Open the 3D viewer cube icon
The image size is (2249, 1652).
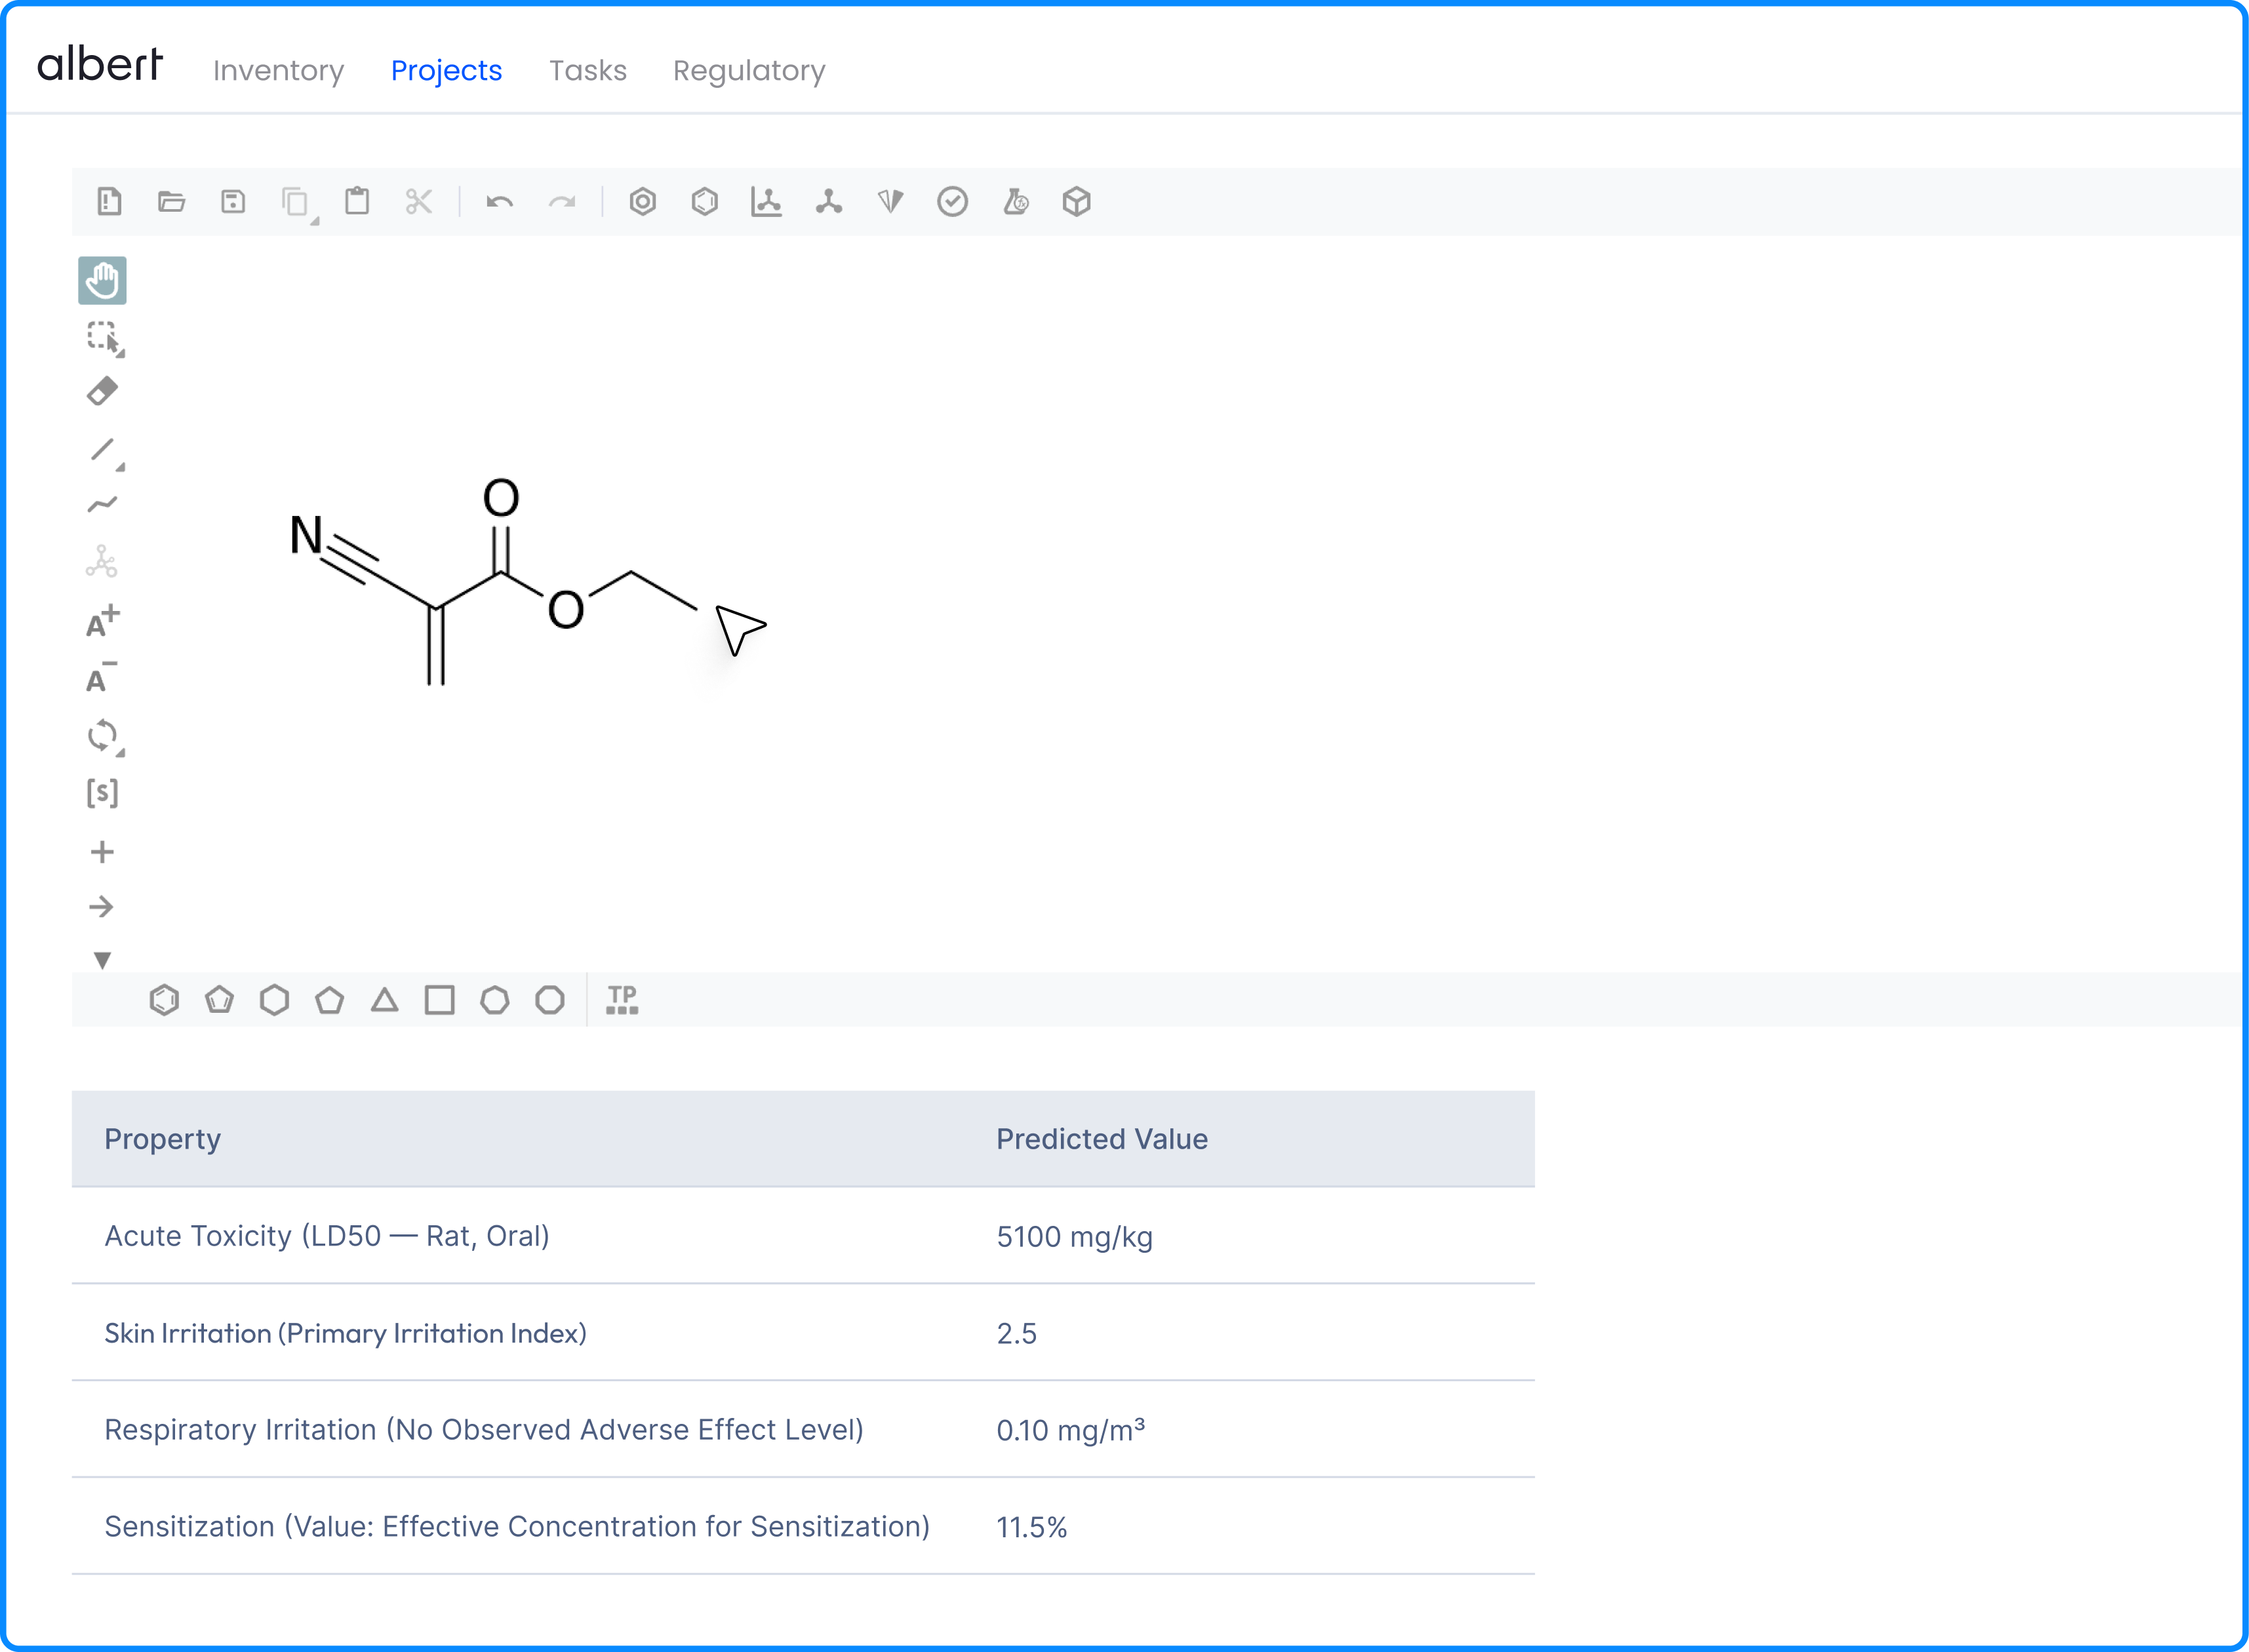point(1076,202)
